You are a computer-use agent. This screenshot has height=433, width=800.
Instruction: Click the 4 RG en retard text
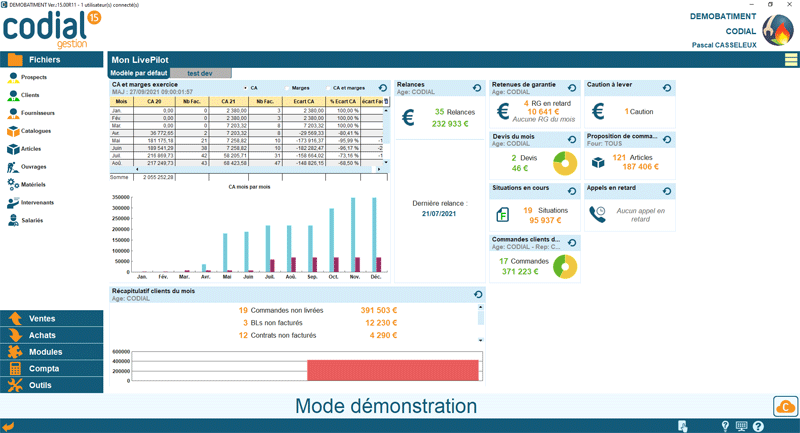coord(547,103)
